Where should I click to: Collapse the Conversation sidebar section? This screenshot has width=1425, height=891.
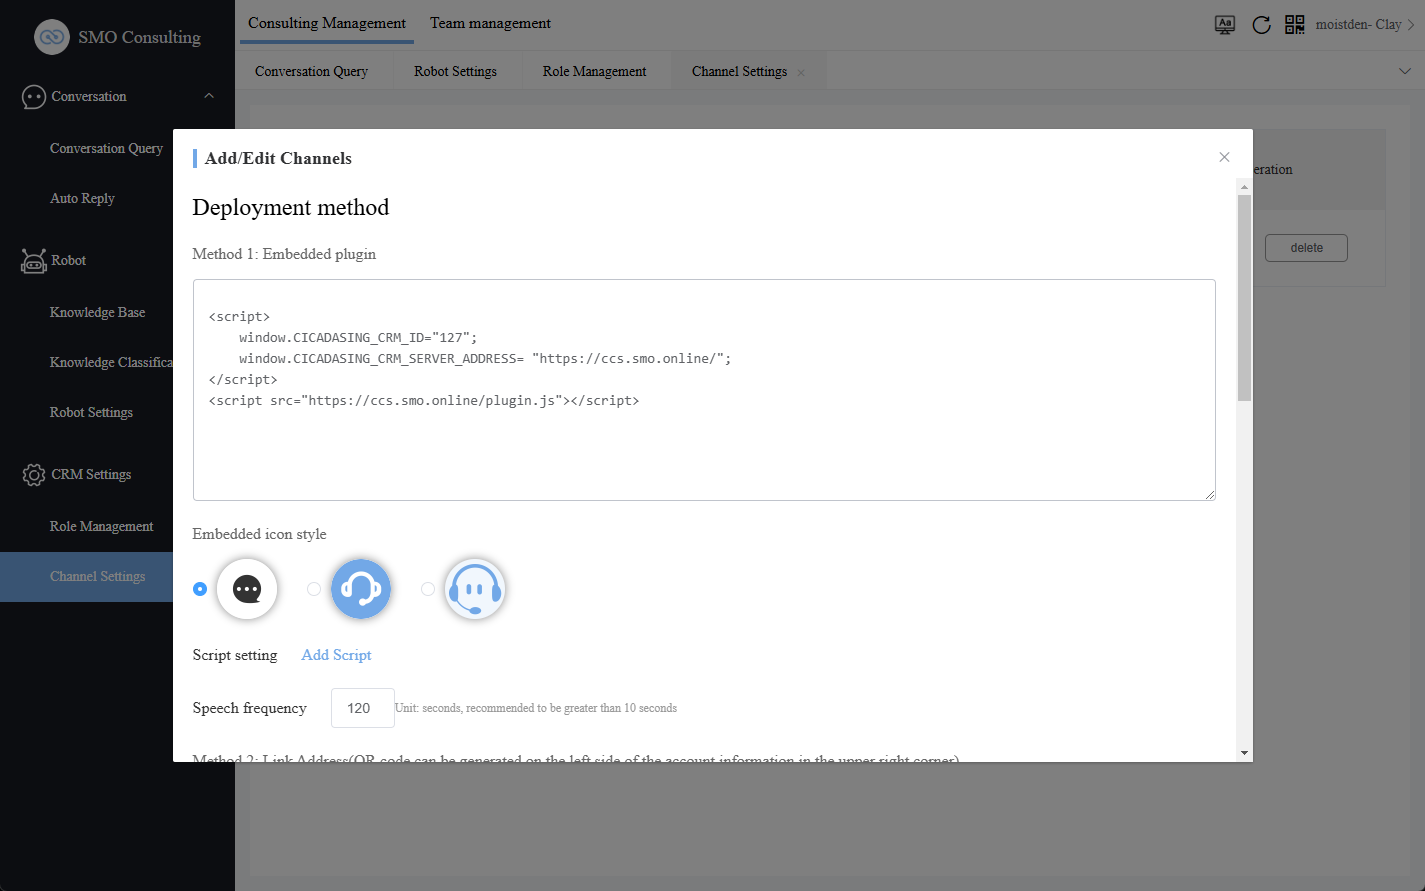click(209, 96)
